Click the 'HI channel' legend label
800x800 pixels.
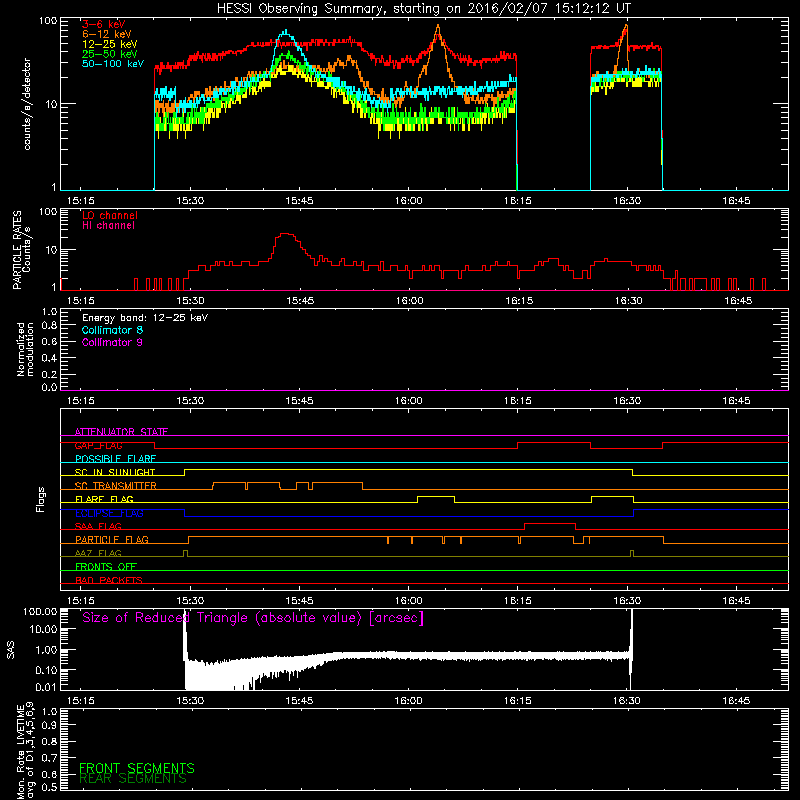108,226
